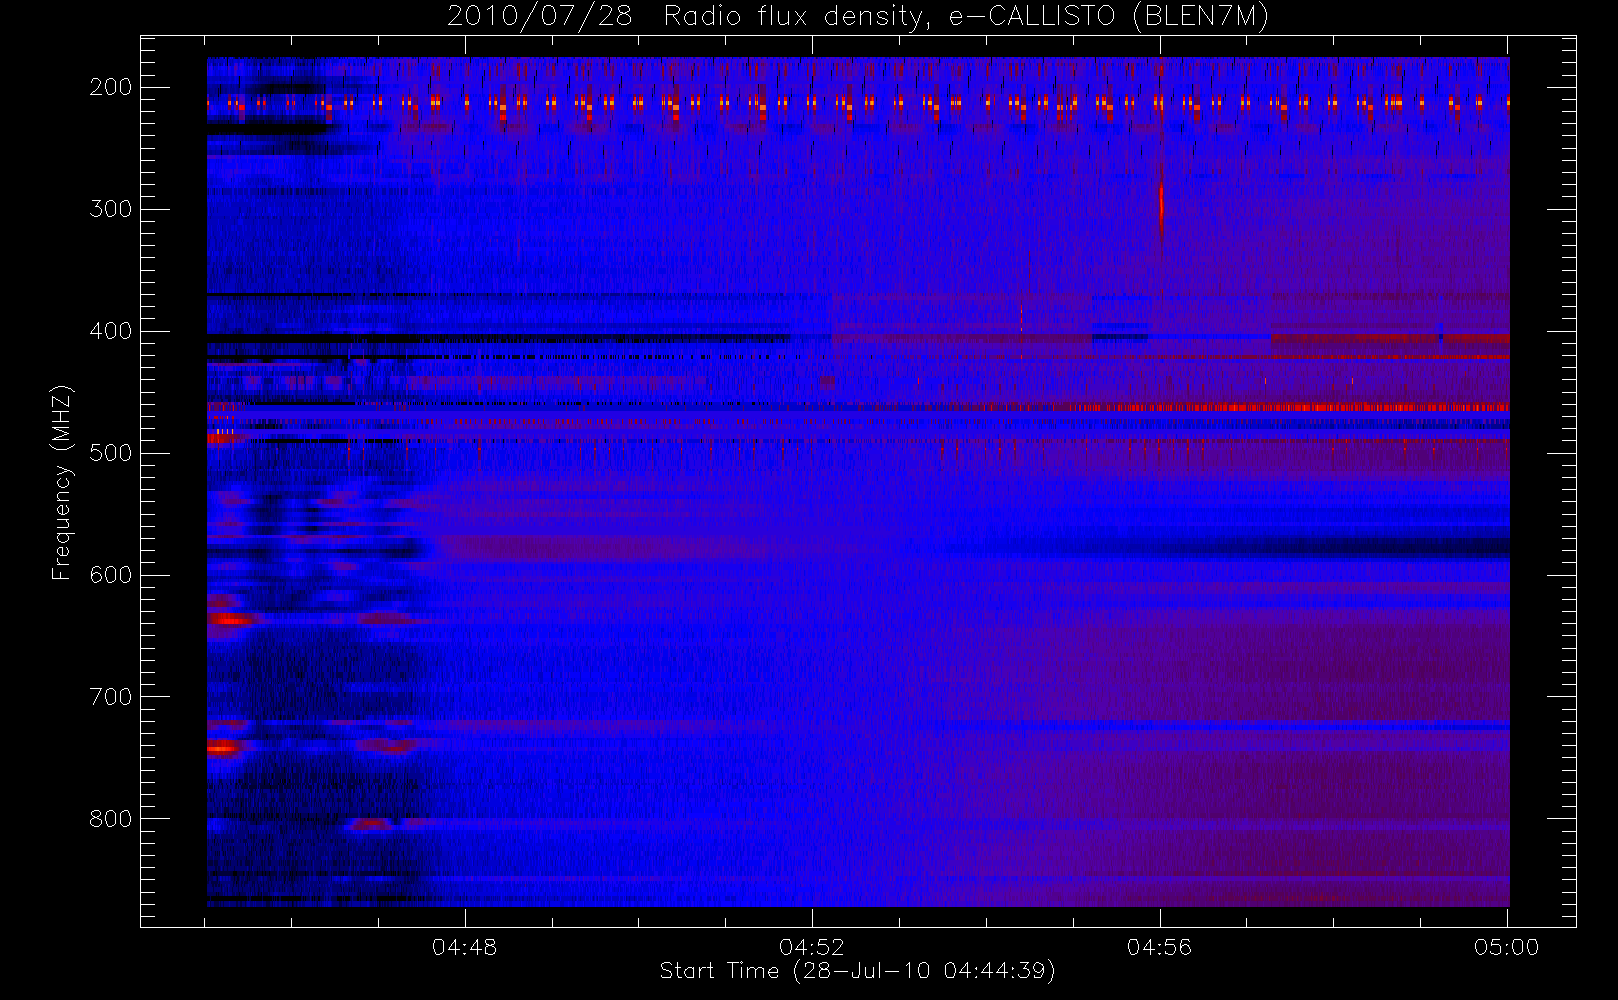Screen dimensions: 1618x1000
Task: Click the 200 frequency tick label
Action: 110,87
